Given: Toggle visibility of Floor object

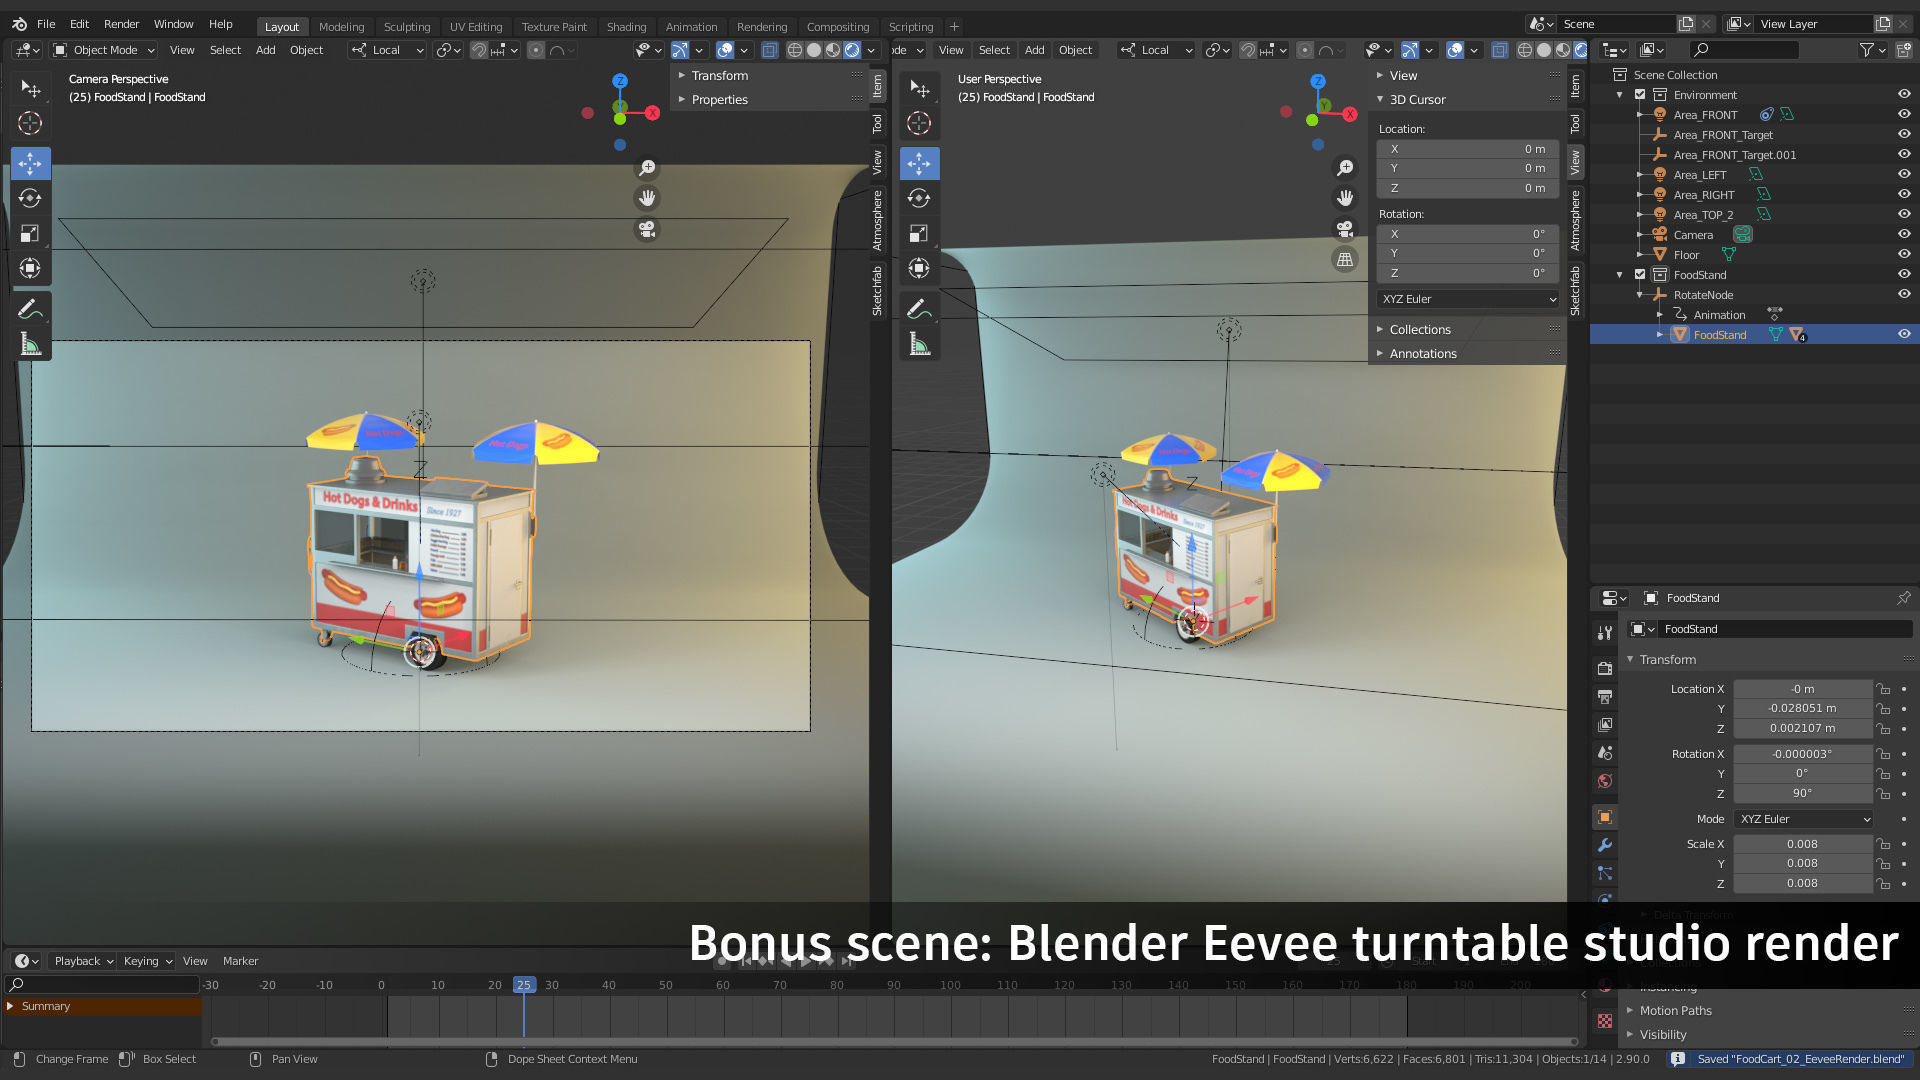Looking at the screenshot, I should pyautogui.click(x=1904, y=254).
